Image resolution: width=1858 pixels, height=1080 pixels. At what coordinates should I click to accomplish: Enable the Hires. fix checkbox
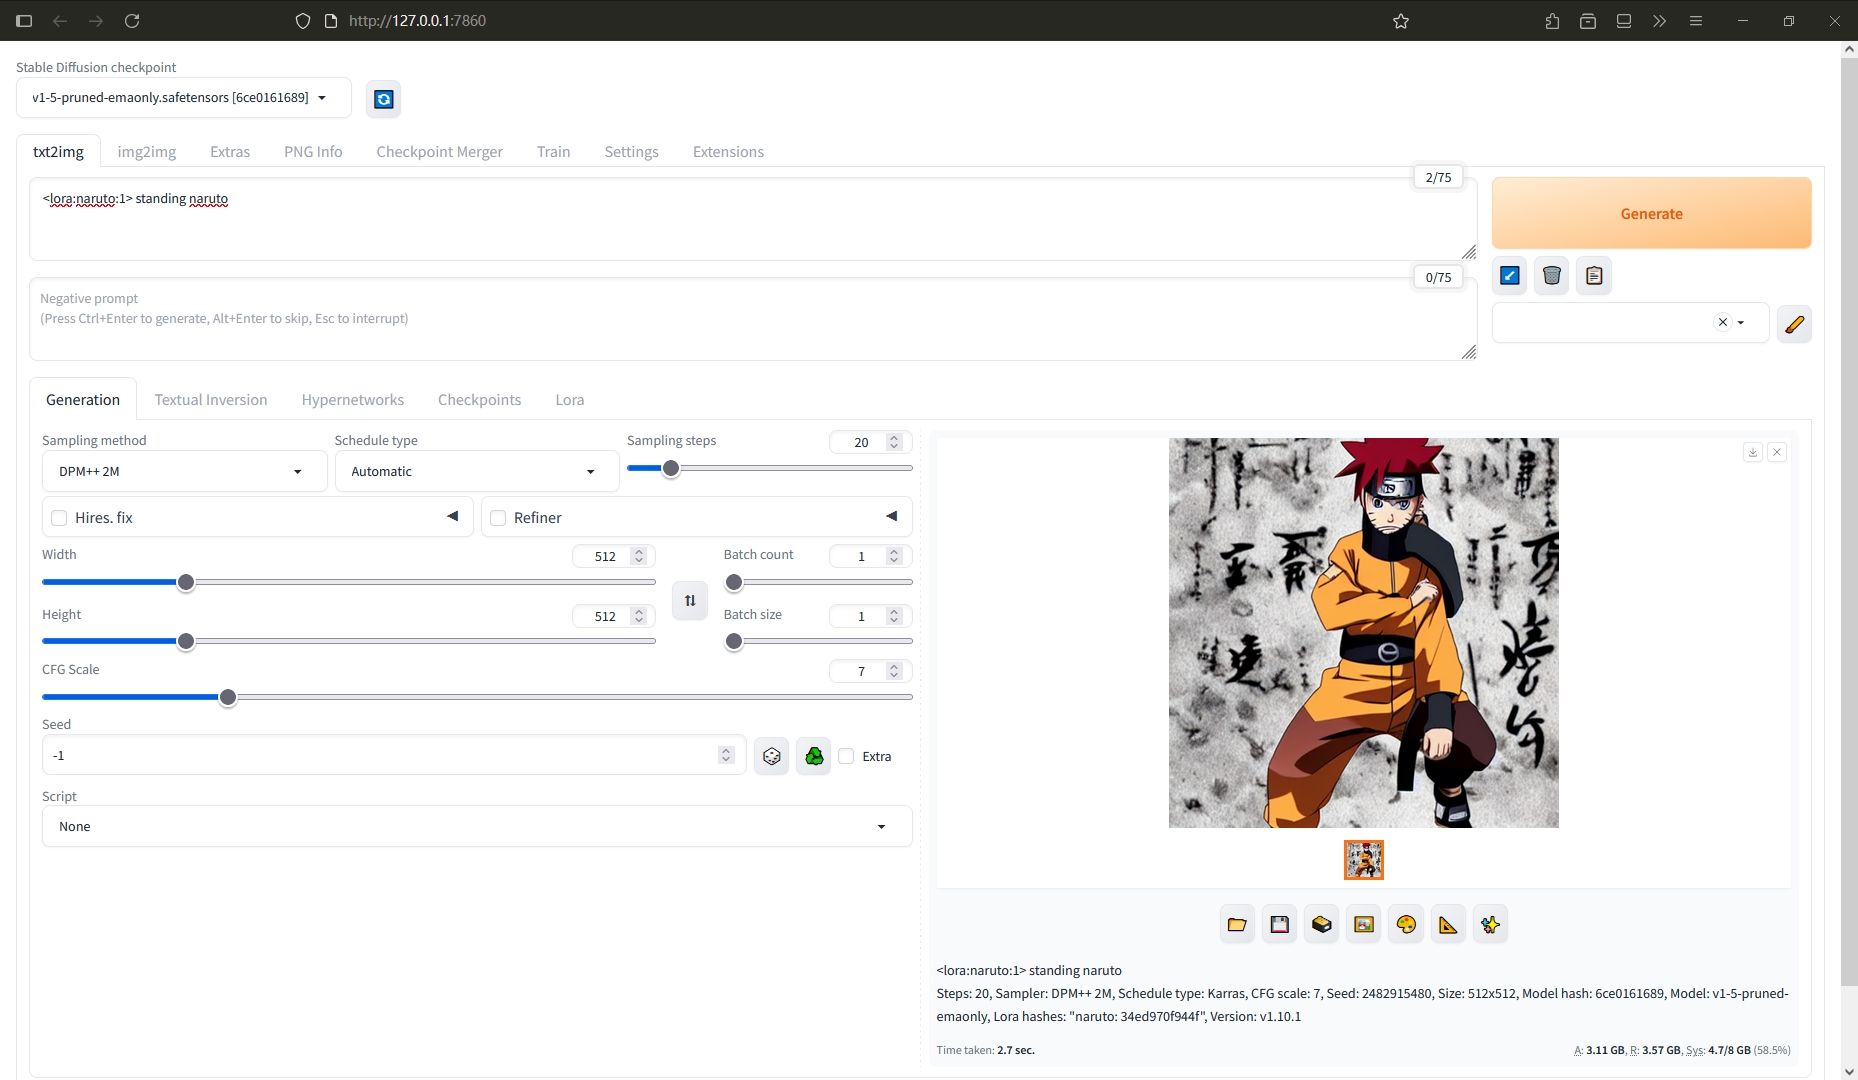(x=59, y=518)
